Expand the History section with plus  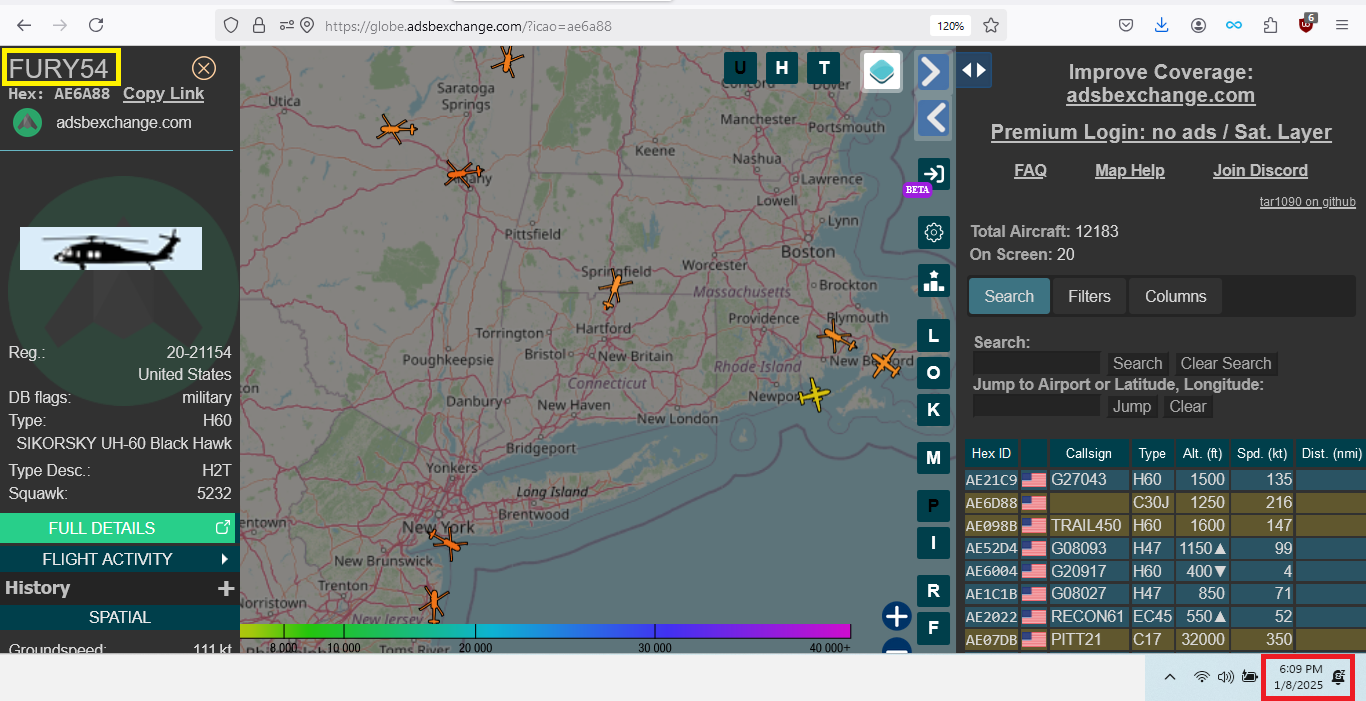click(x=226, y=588)
